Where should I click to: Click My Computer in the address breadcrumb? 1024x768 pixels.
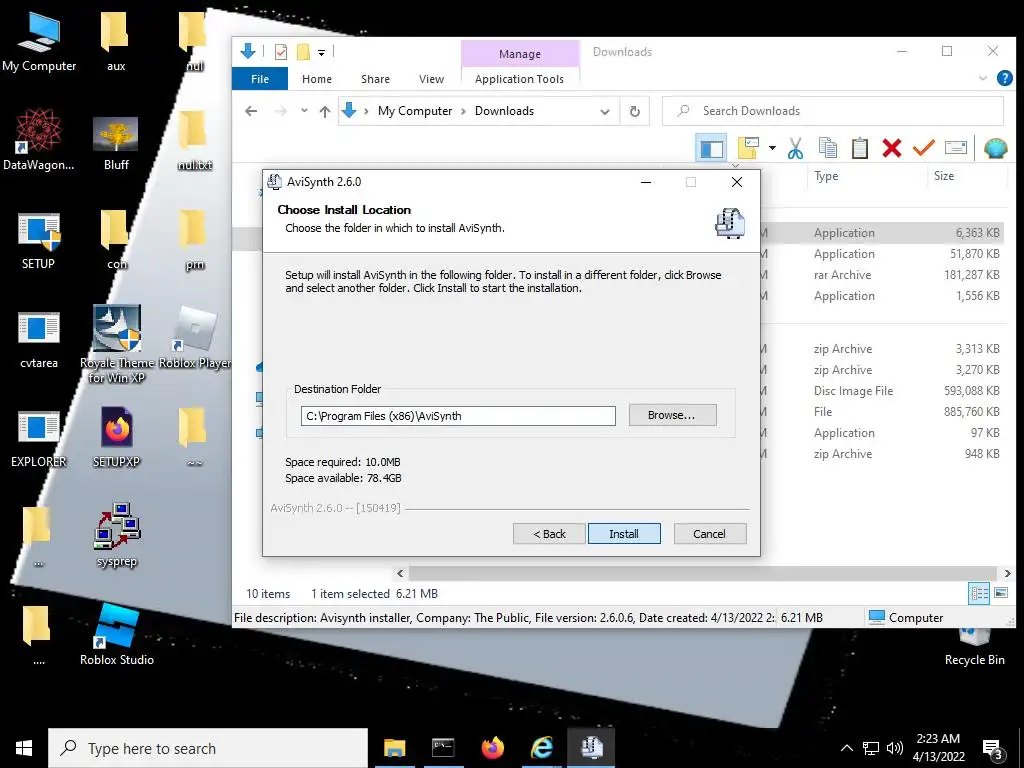tap(415, 111)
